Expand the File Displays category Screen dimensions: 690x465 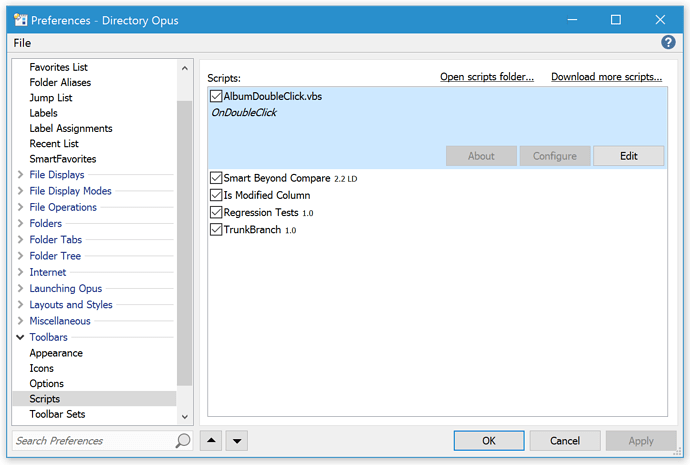[x=20, y=175]
